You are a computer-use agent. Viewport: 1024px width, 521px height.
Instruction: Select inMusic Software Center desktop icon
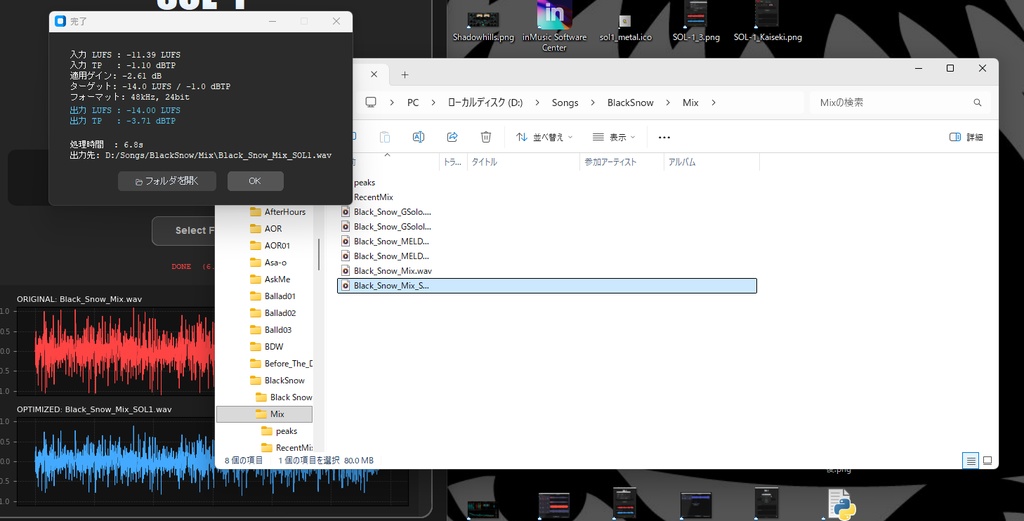point(554,26)
